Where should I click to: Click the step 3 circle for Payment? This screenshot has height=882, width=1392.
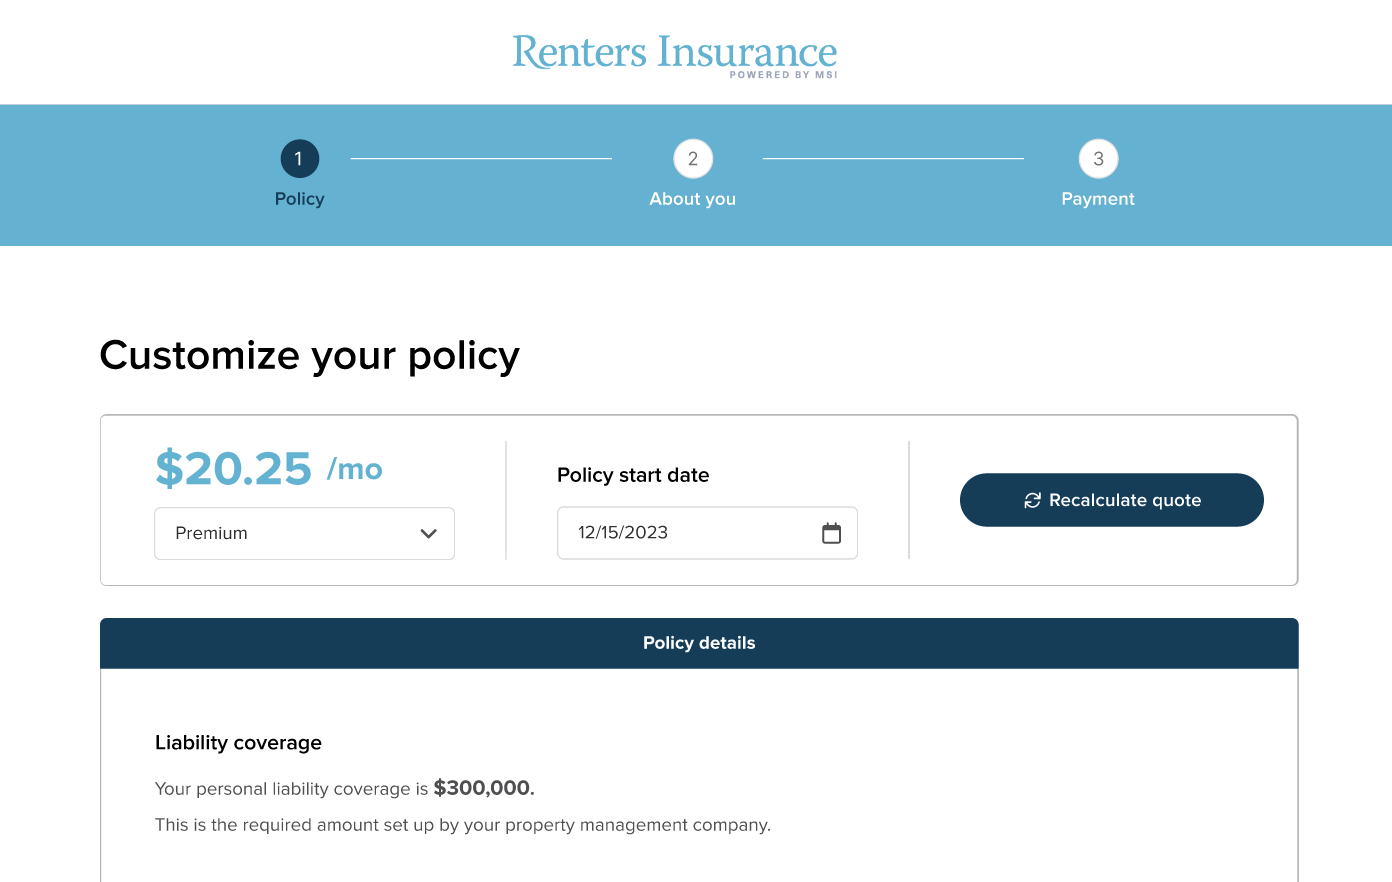click(x=1097, y=158)
